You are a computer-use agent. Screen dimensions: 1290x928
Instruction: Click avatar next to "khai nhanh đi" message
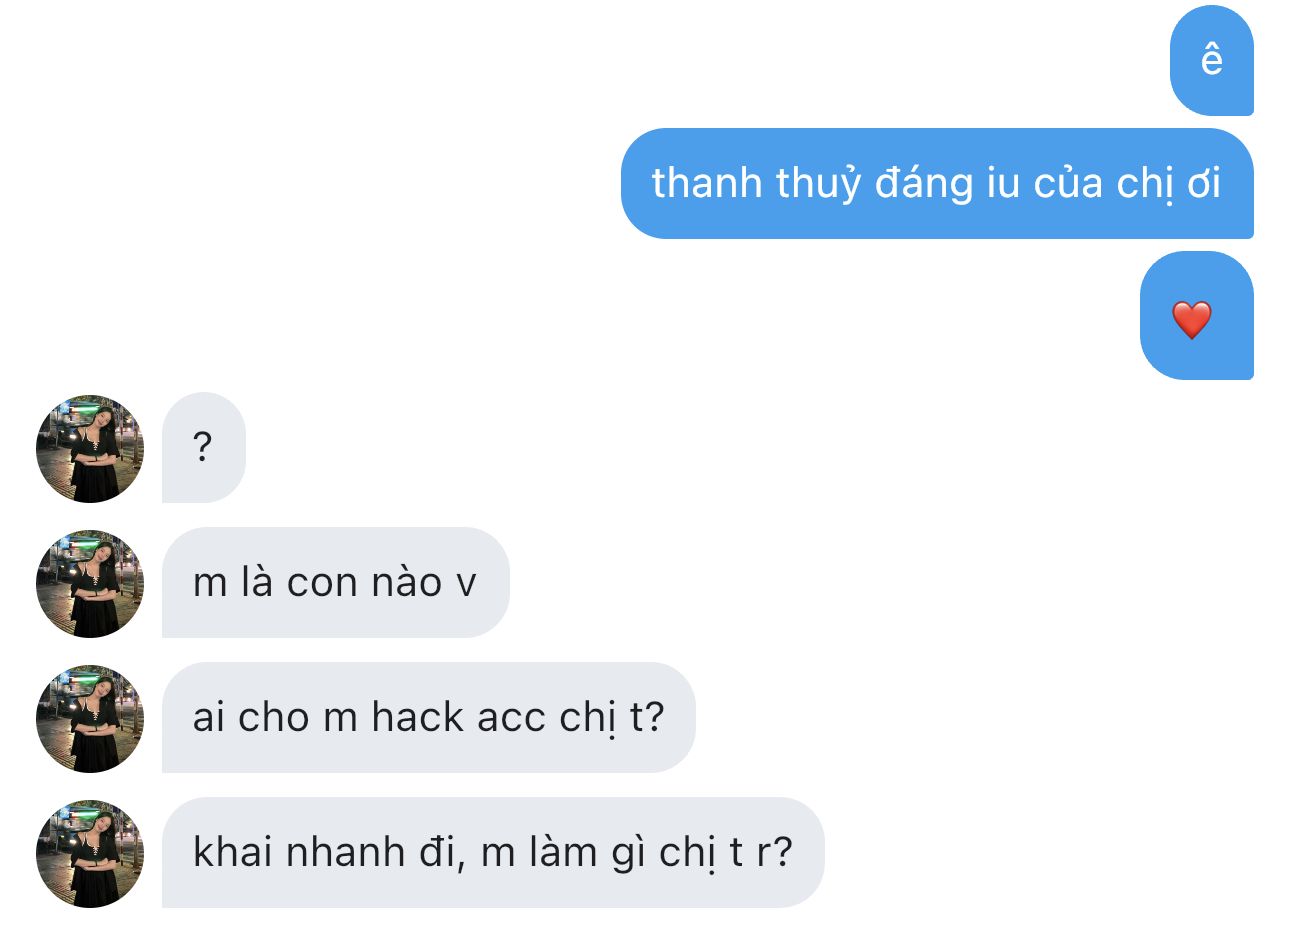pos(90,853)
